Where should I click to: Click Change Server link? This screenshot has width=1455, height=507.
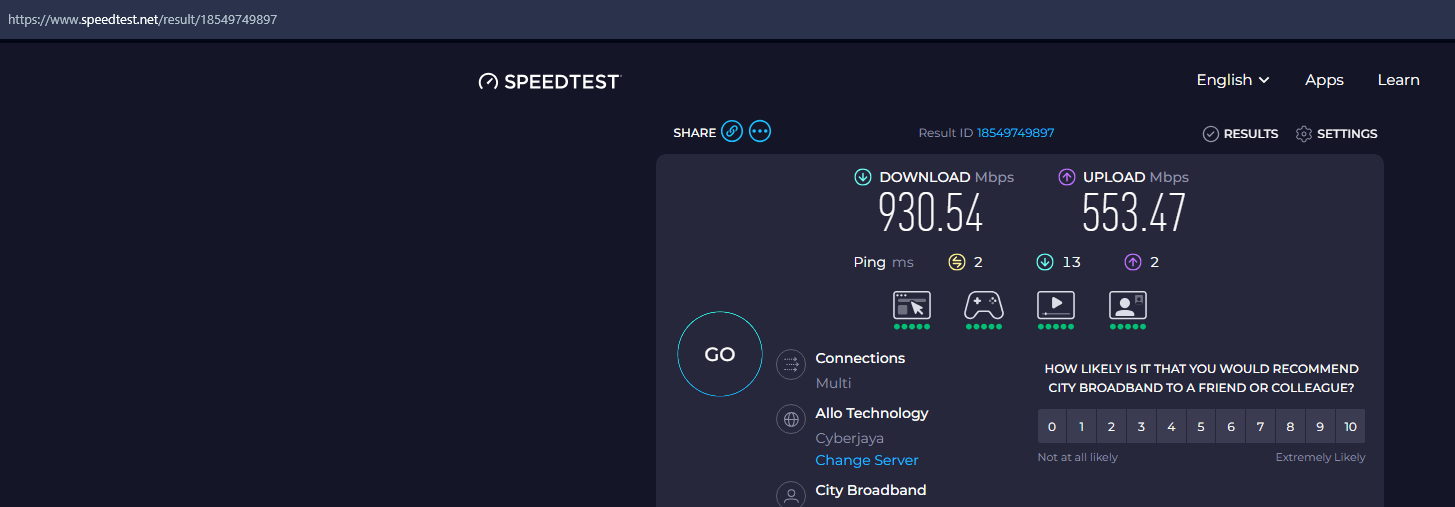click(x=867, y=460)
